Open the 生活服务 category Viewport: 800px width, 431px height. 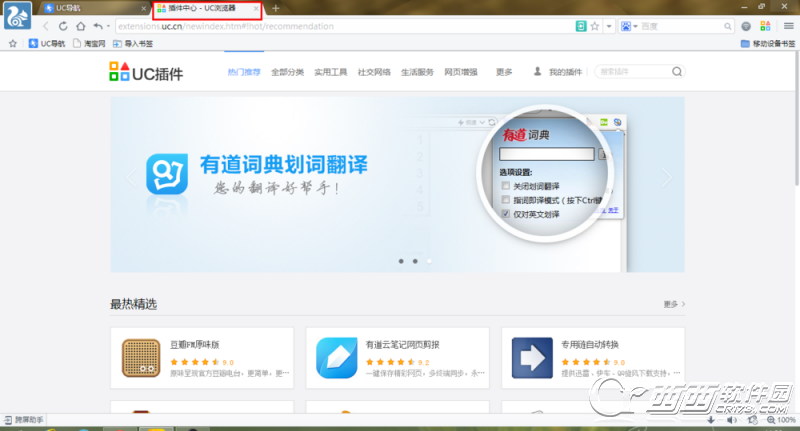(x=417, y=72)
